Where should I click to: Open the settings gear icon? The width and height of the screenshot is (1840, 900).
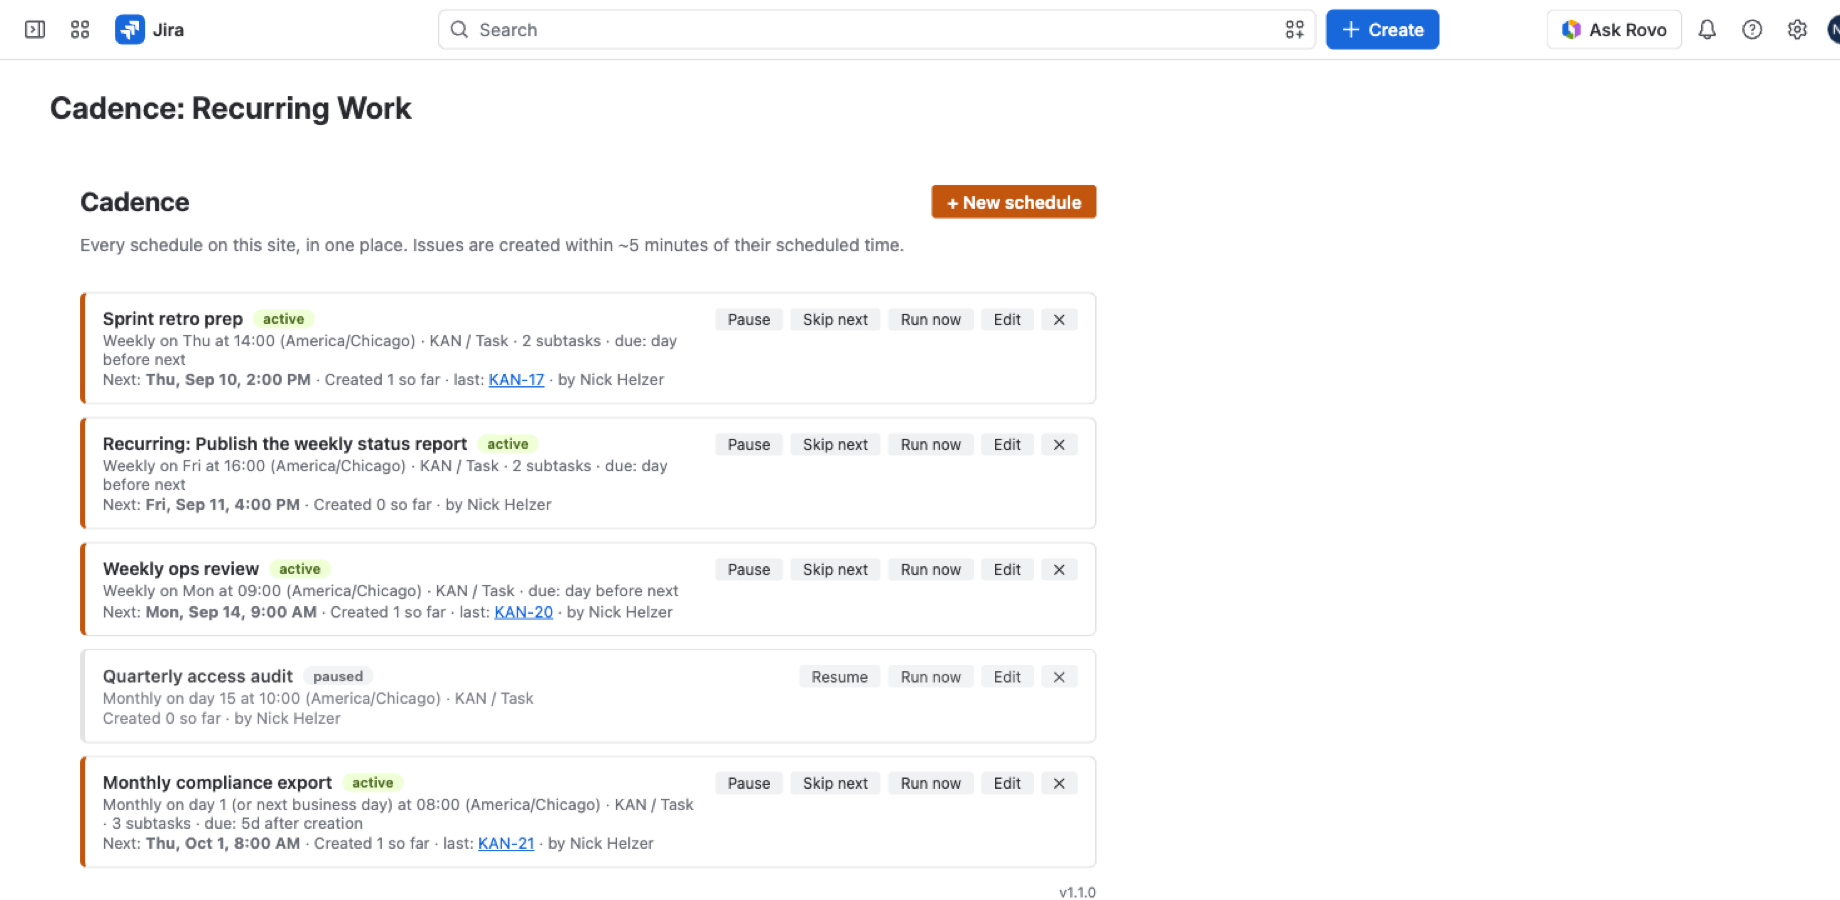point(1797,30)
